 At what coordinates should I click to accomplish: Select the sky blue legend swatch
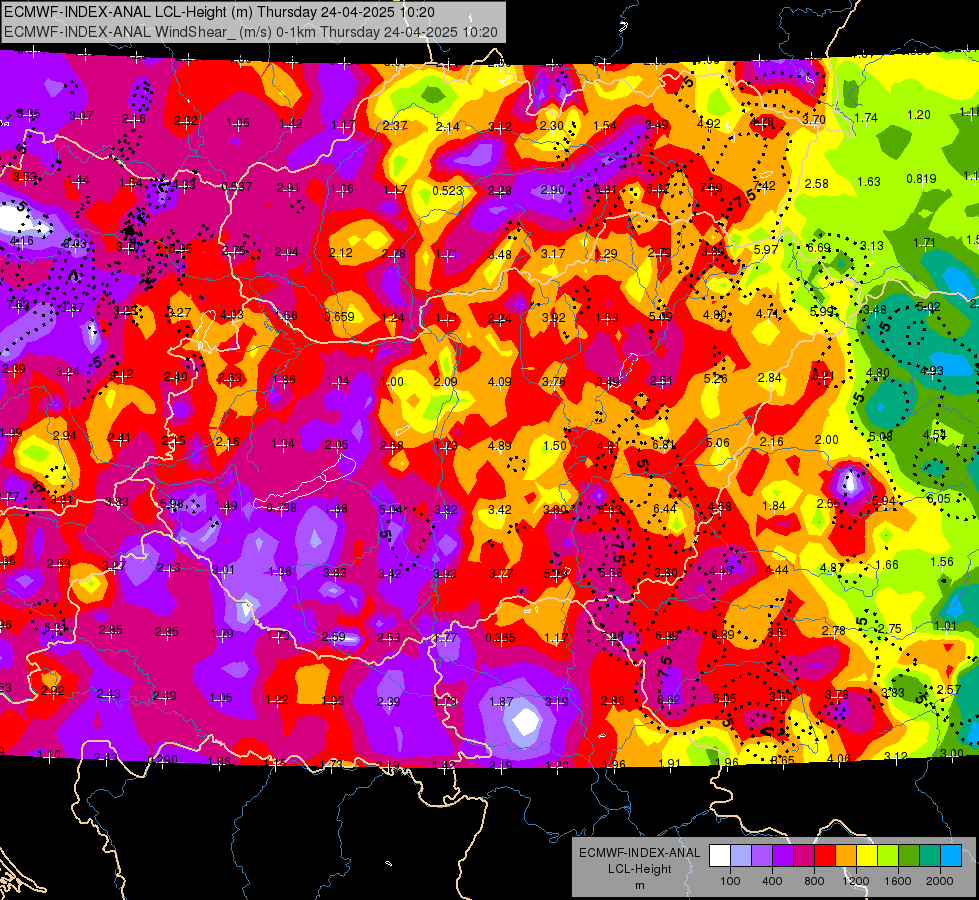[950, 855]
